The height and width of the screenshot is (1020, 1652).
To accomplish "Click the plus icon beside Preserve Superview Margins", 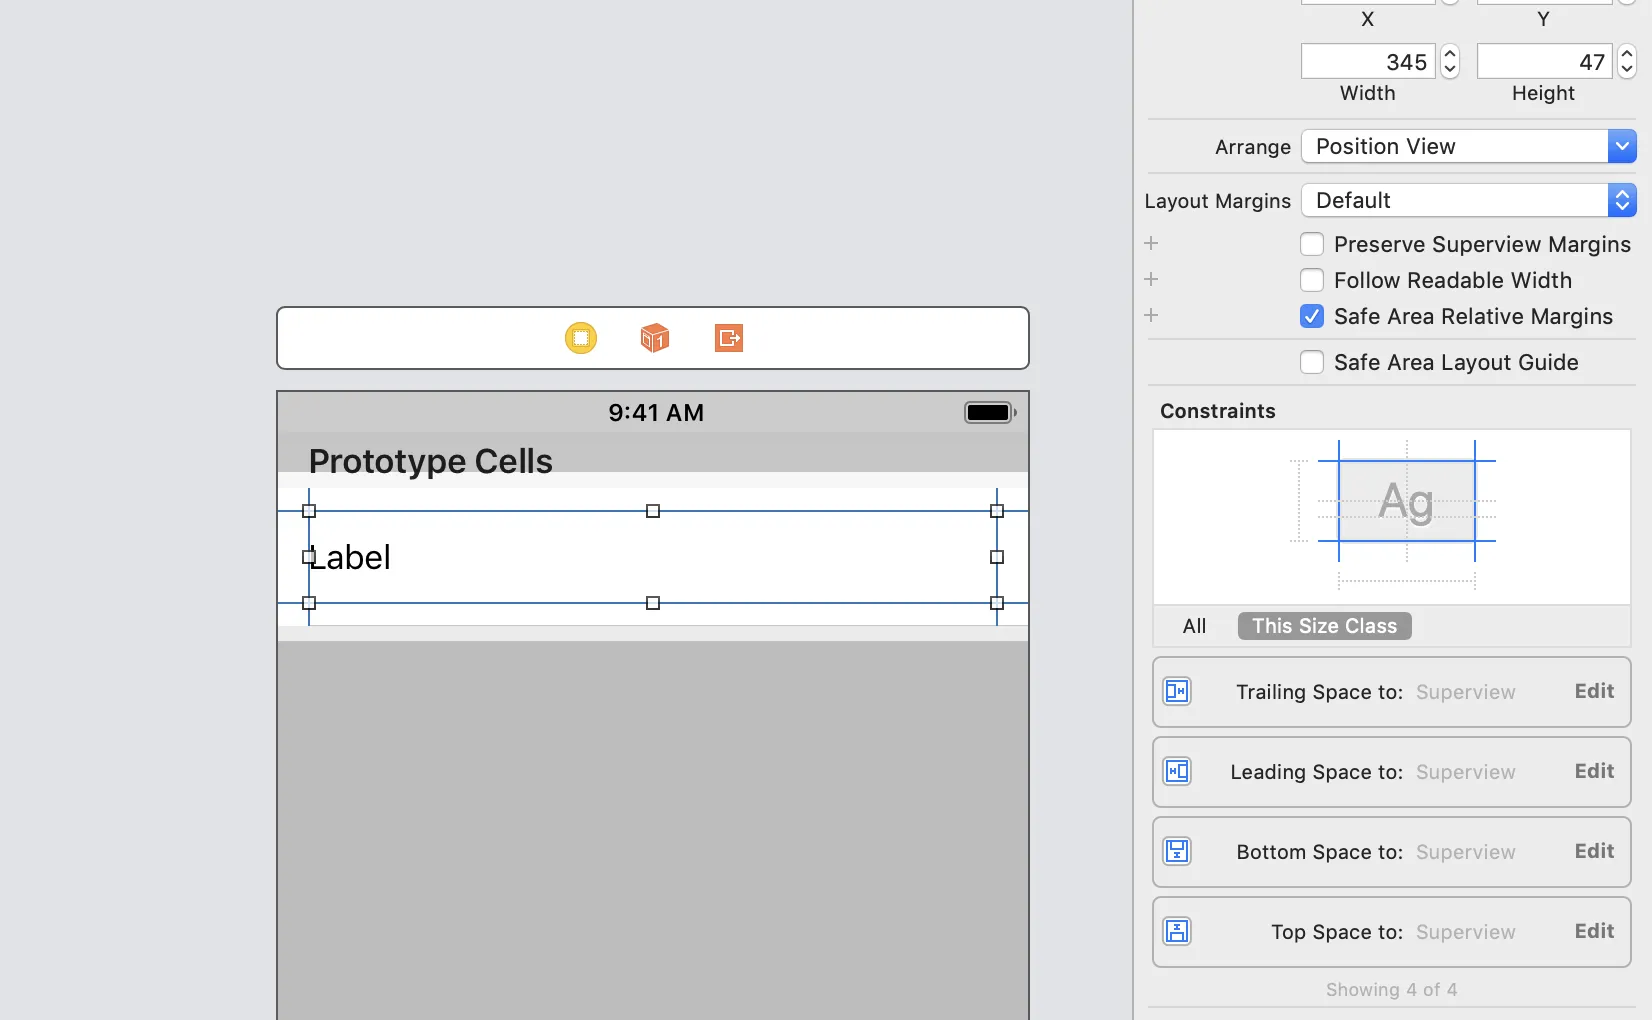I will [x=1151, y=244].
